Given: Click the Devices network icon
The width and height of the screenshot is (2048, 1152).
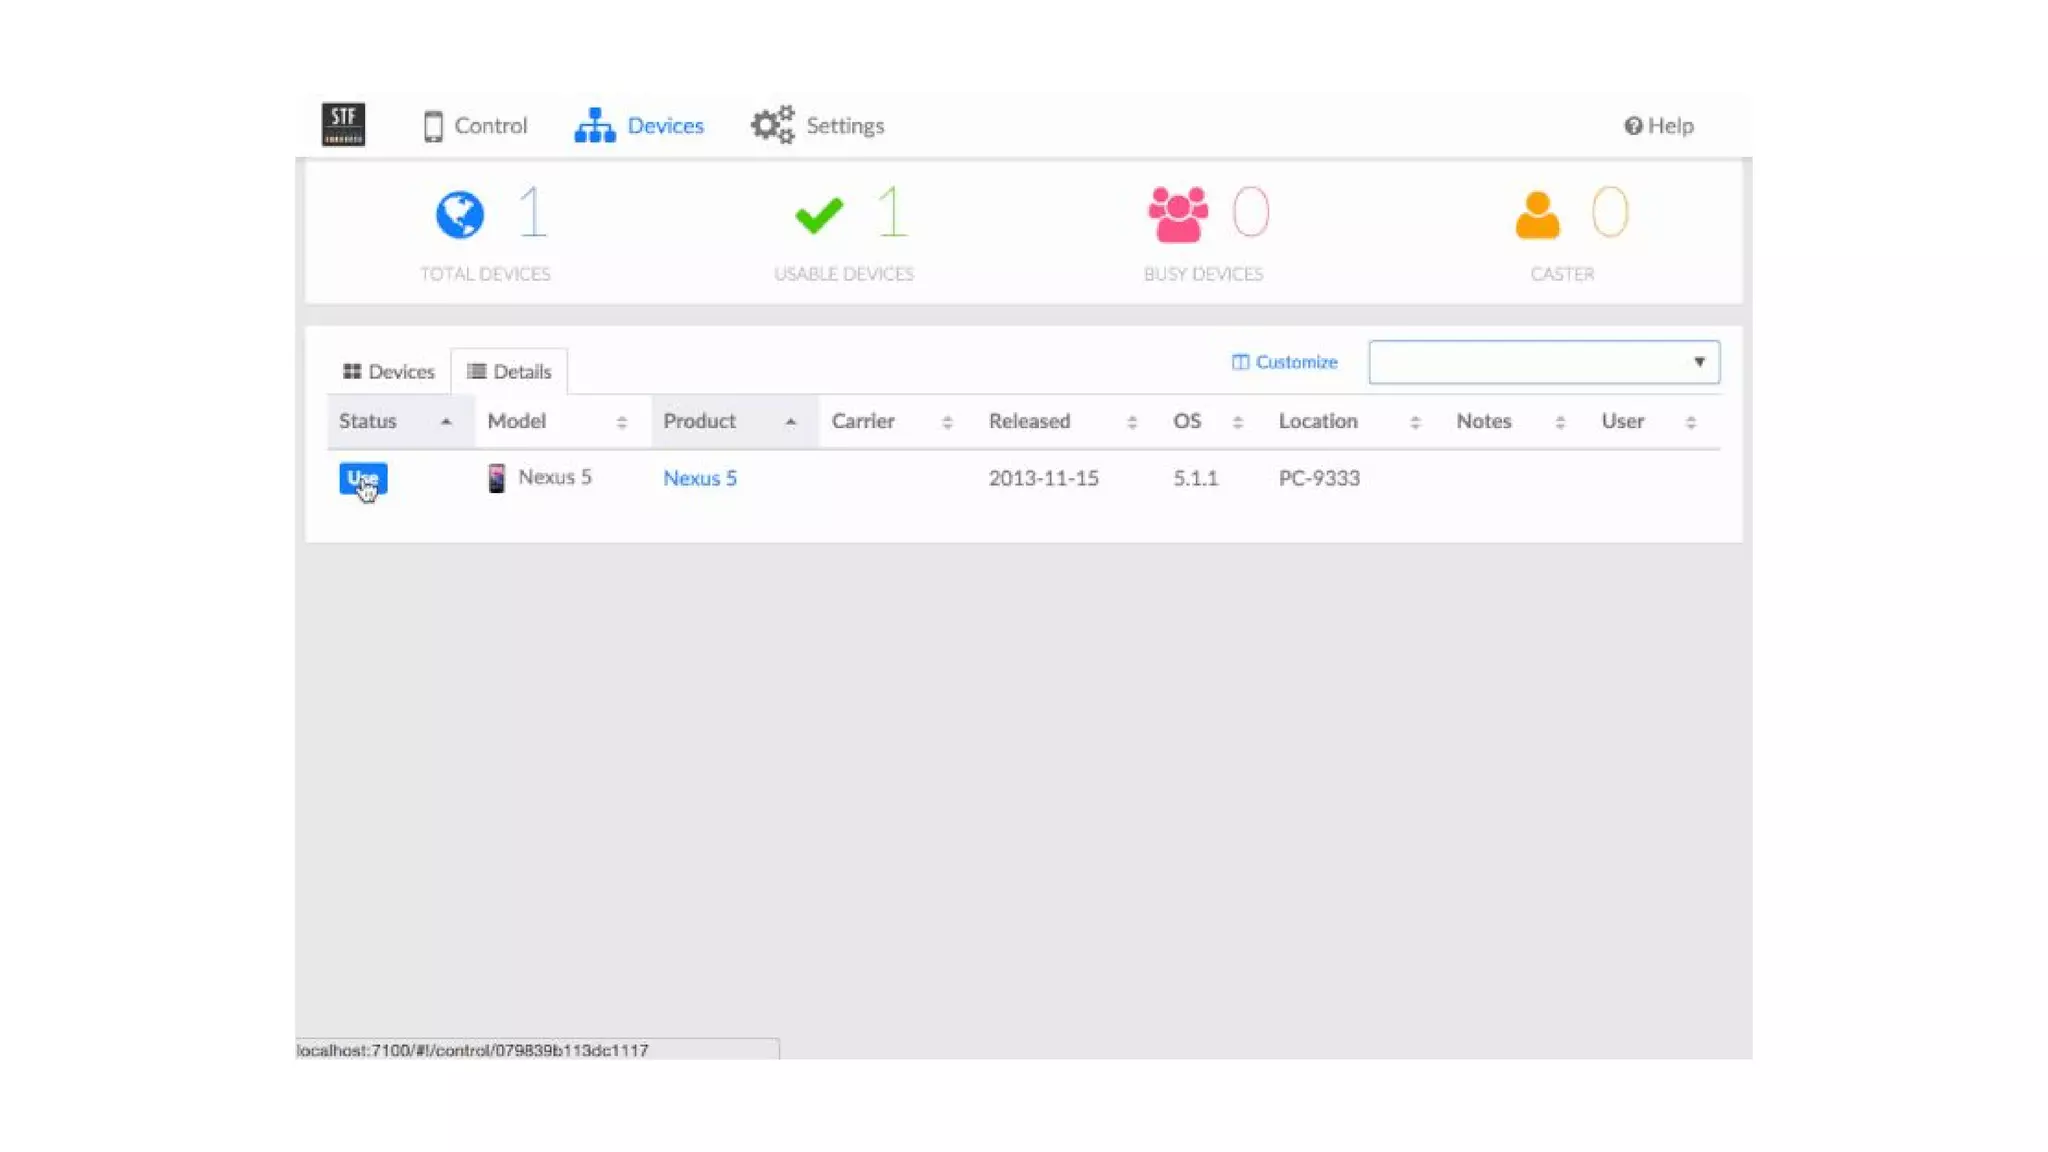Looking at the screenshot, I should click(x=594, y=126).
